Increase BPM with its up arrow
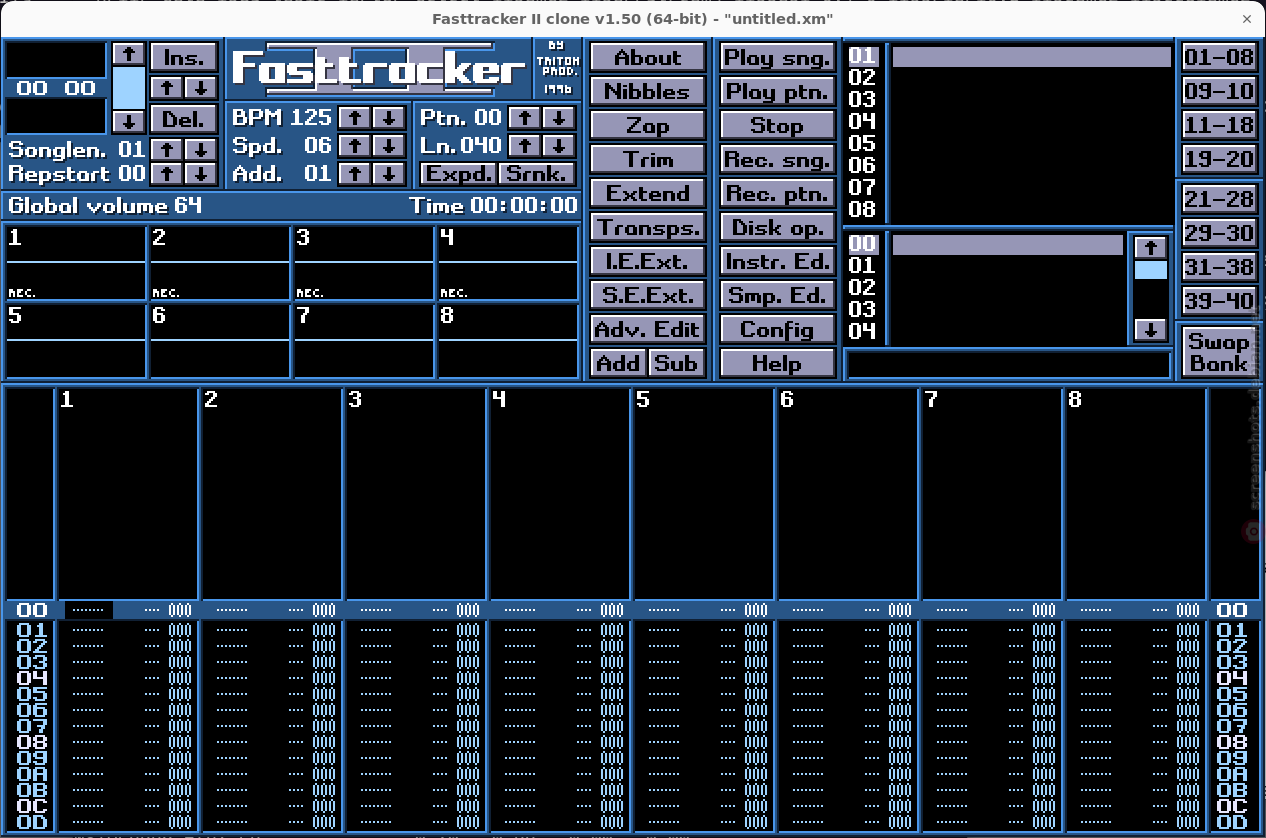 tap(355, 117)
